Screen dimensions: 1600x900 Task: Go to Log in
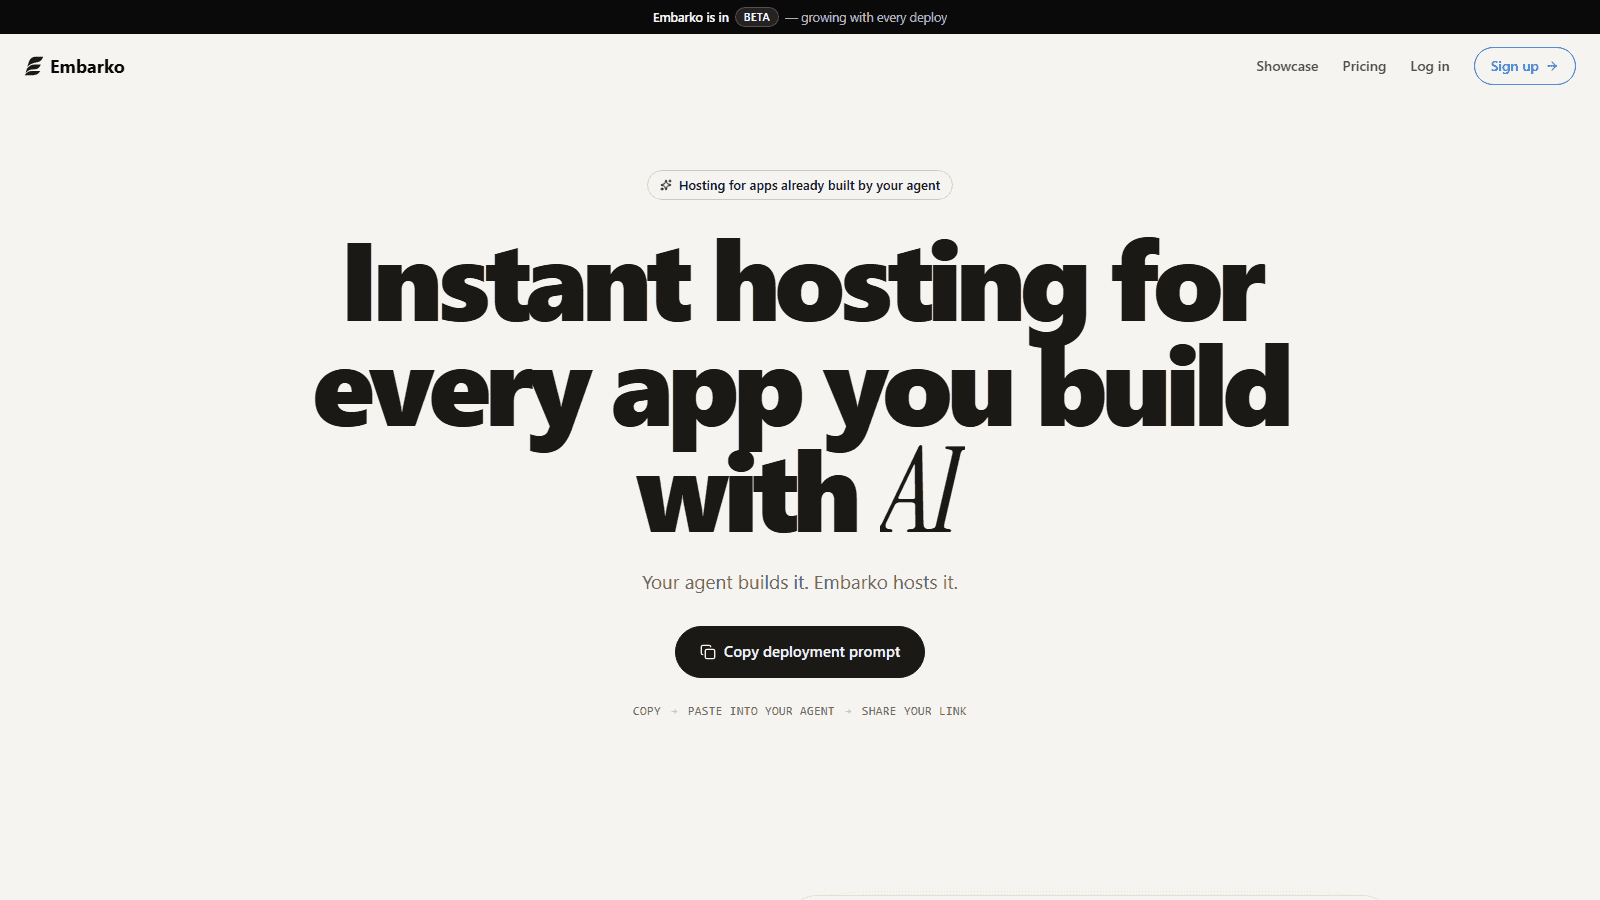coord(1429,66)
